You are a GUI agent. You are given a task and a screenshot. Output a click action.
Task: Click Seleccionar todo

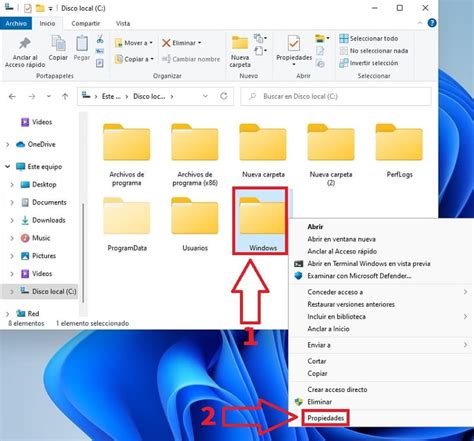click(x=369, y=39)
